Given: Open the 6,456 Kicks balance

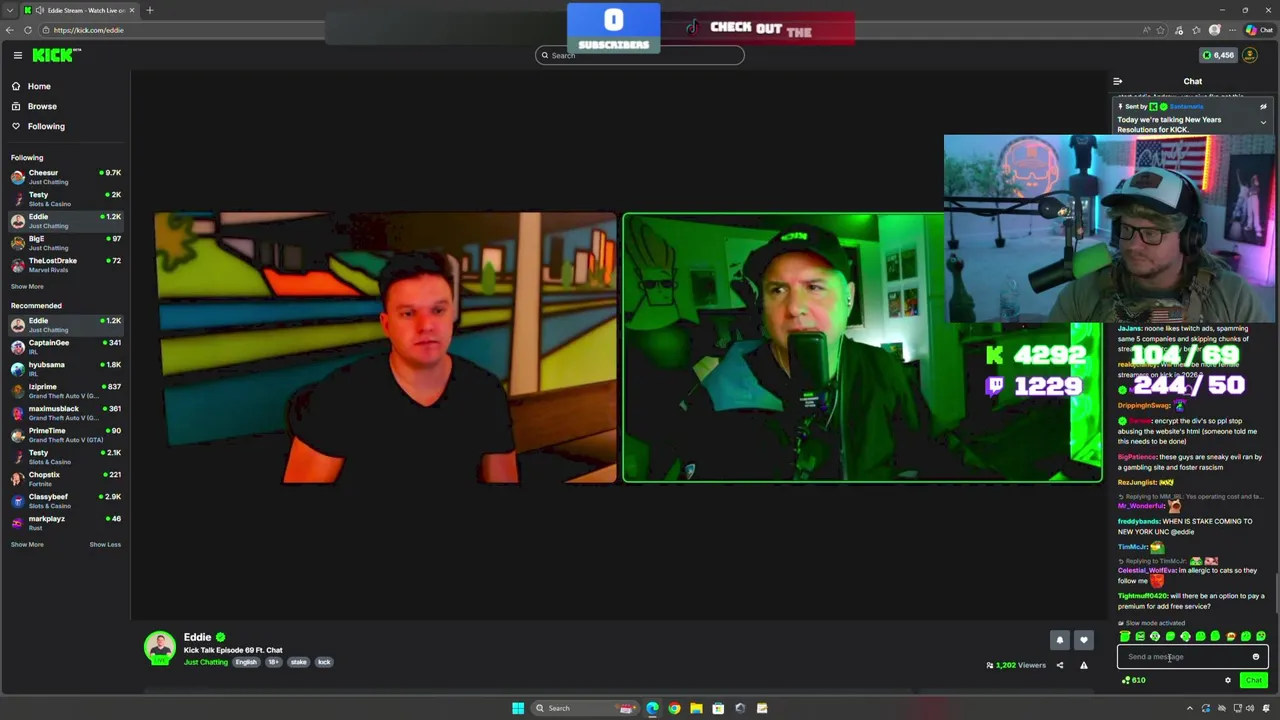Looking at the screenshot, I should [x=1217, y=55].
